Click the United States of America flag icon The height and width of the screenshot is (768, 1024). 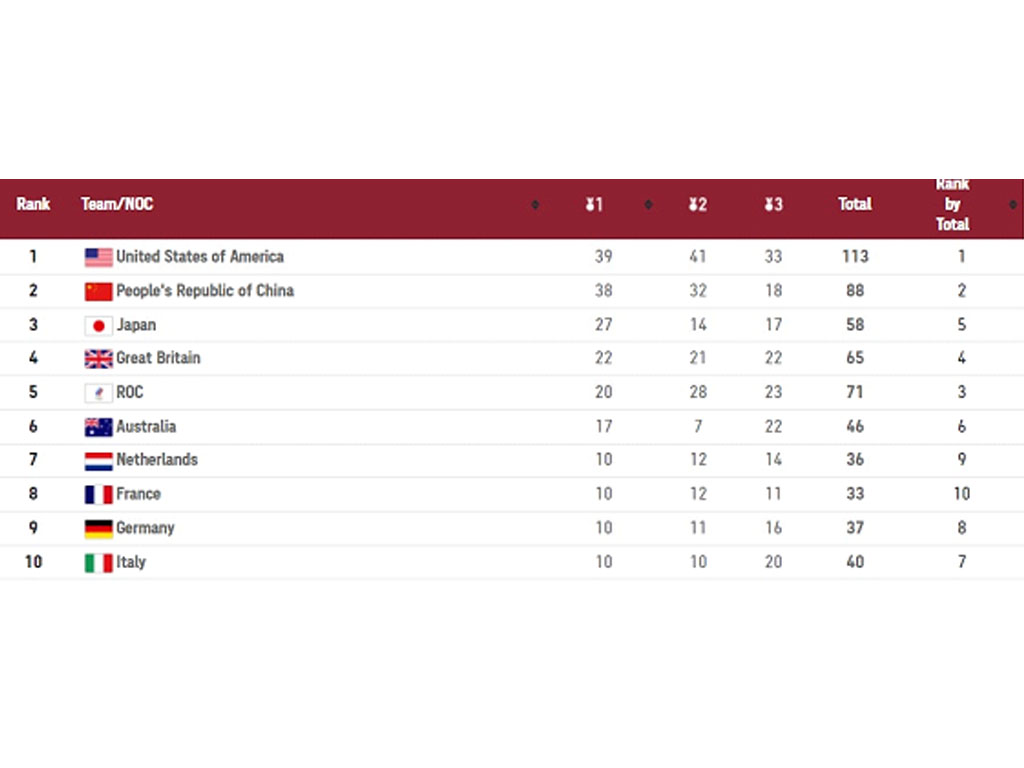click(x=99, y=257)
